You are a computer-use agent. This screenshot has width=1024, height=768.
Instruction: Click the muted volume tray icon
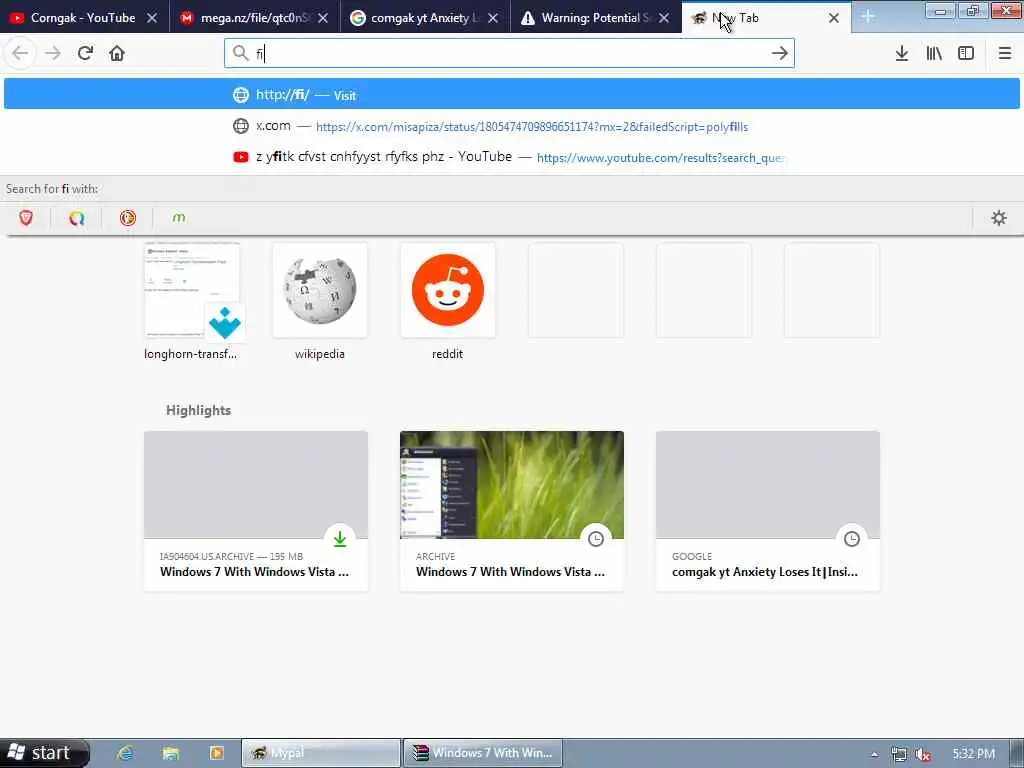923,754
